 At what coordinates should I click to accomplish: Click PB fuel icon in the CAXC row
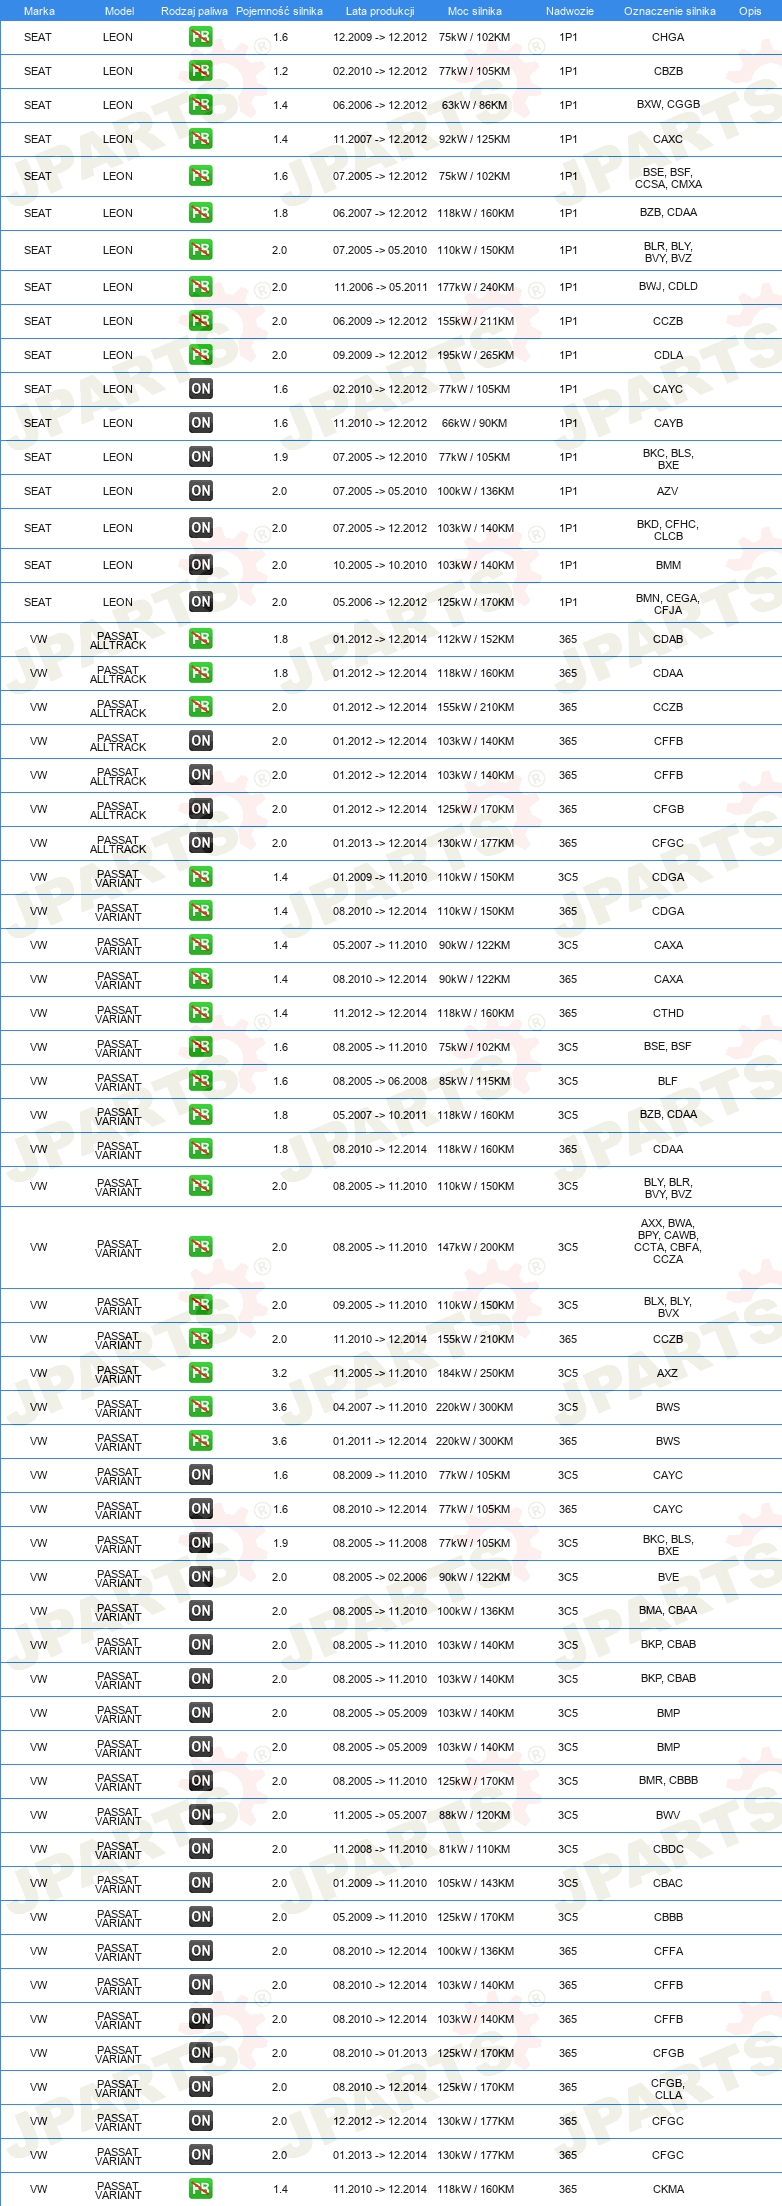[x=201, y=139]
